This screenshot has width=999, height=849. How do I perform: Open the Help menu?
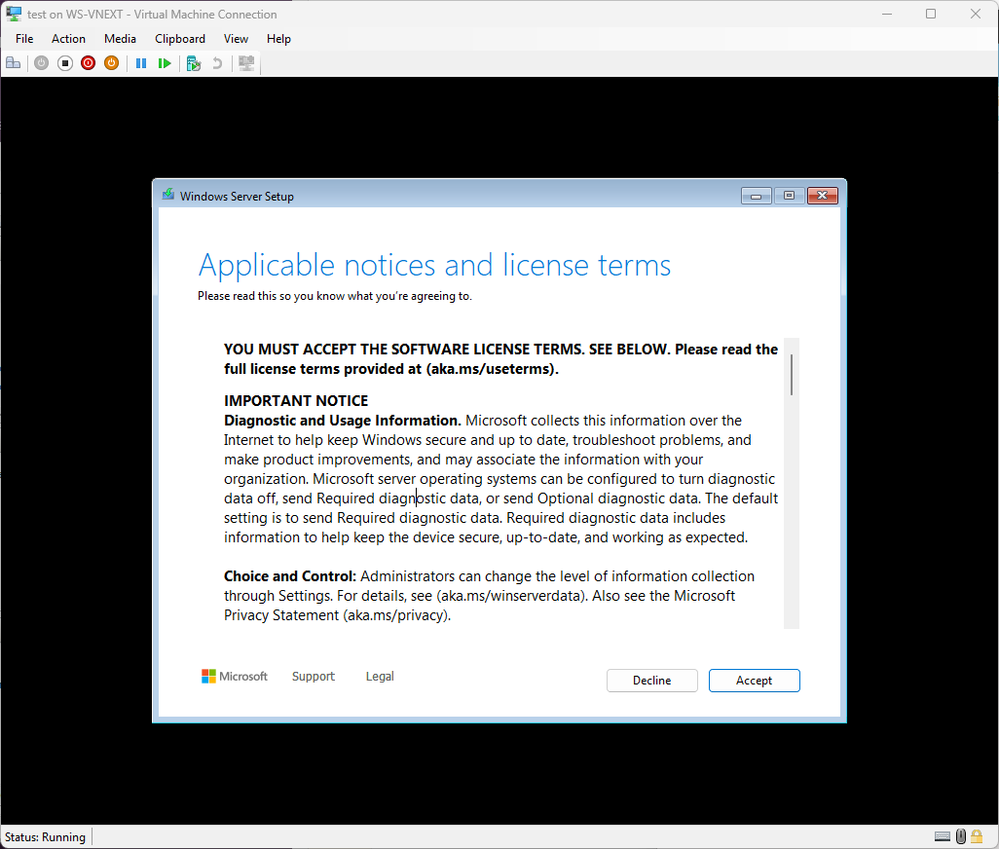coord(278,39)
